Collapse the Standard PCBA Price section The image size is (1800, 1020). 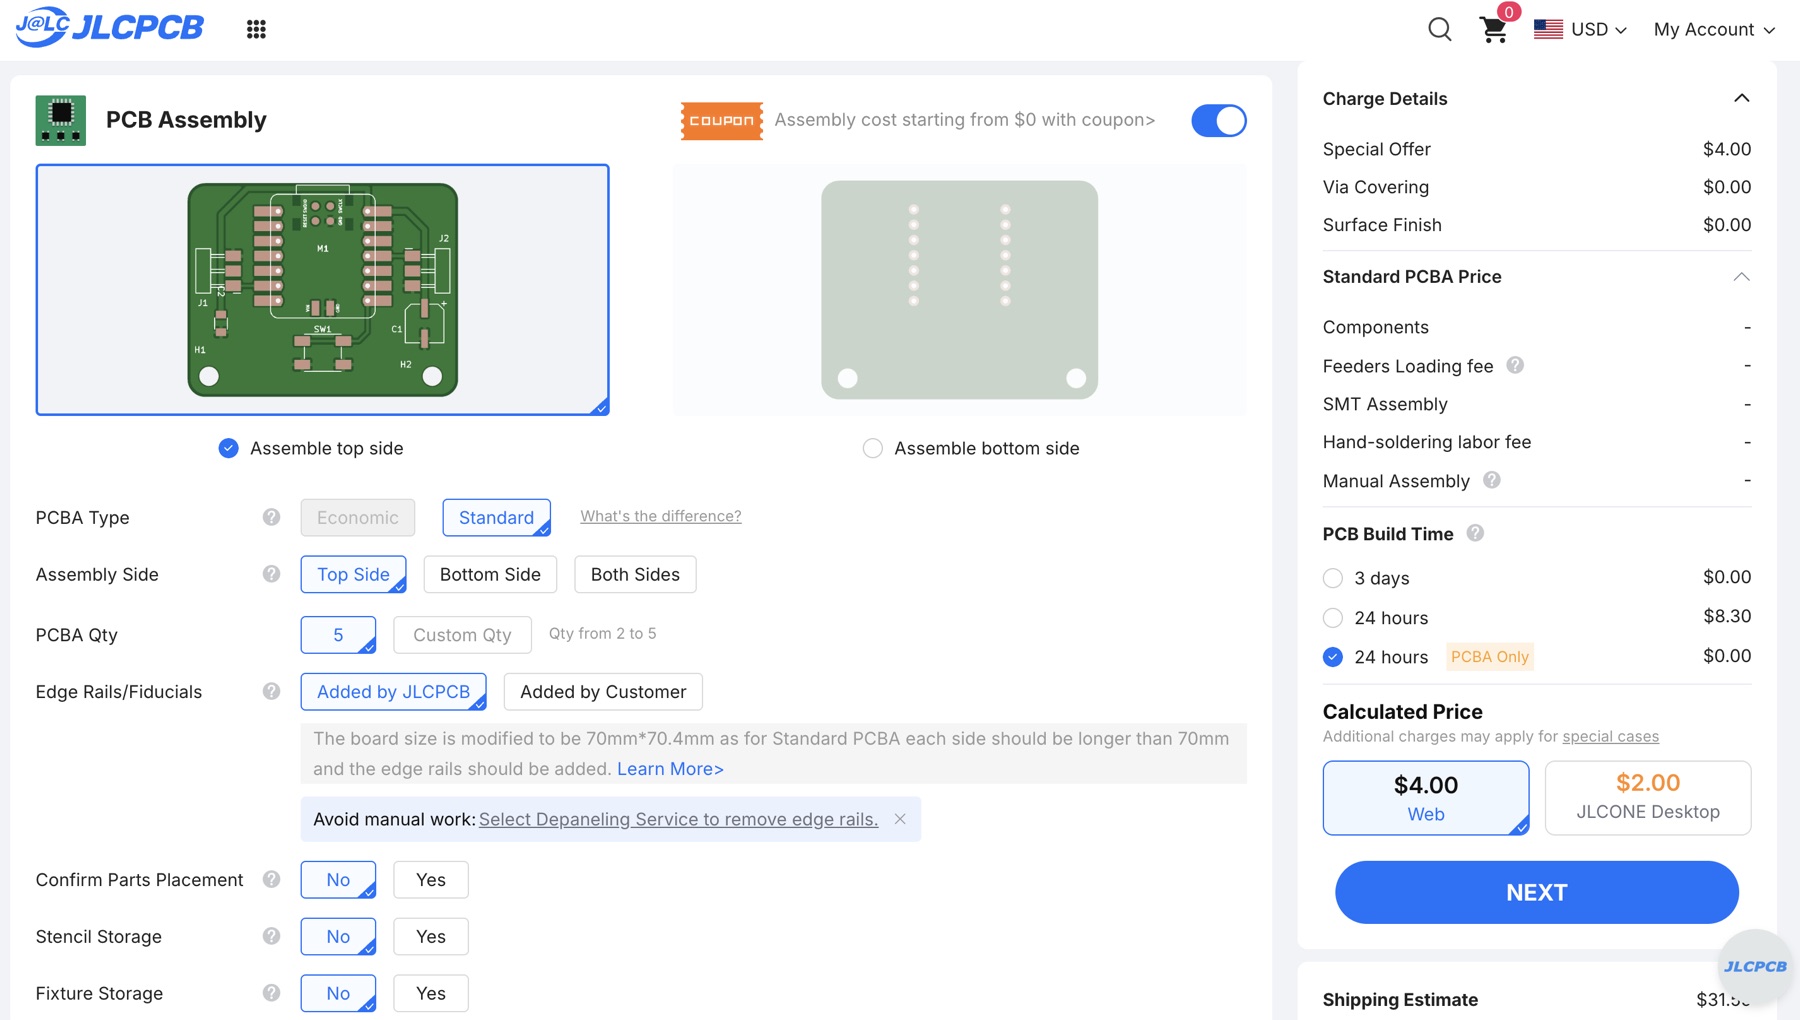pyautogui.click(x=1741, y=276)
